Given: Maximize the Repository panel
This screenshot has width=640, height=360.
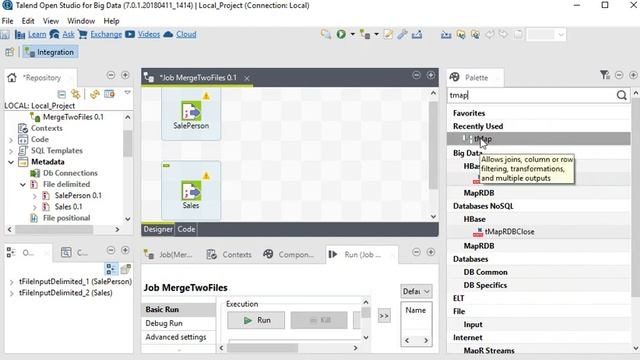Looking at the screenshot, I should [x=125, y=76].
